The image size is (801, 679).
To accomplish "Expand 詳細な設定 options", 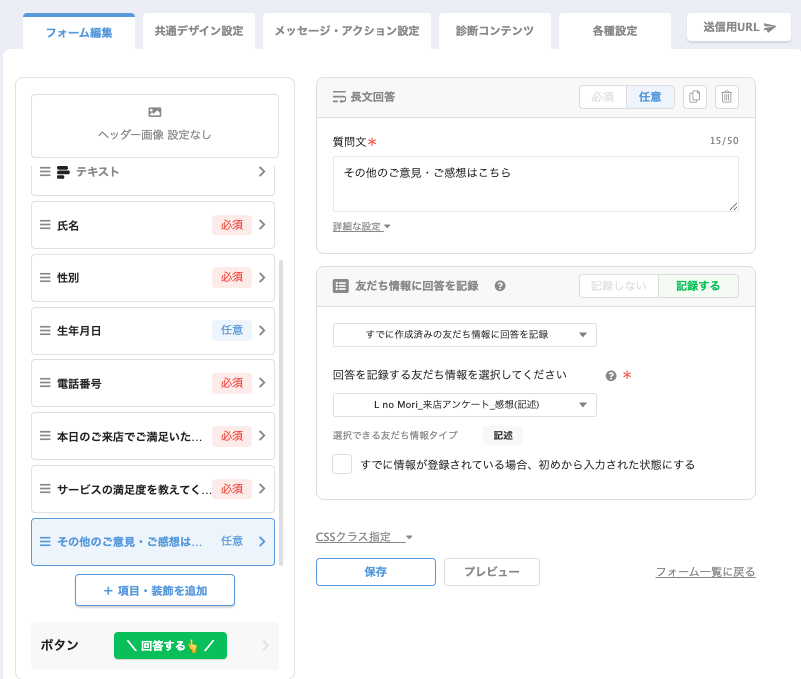I will click(x=361, y=227).
